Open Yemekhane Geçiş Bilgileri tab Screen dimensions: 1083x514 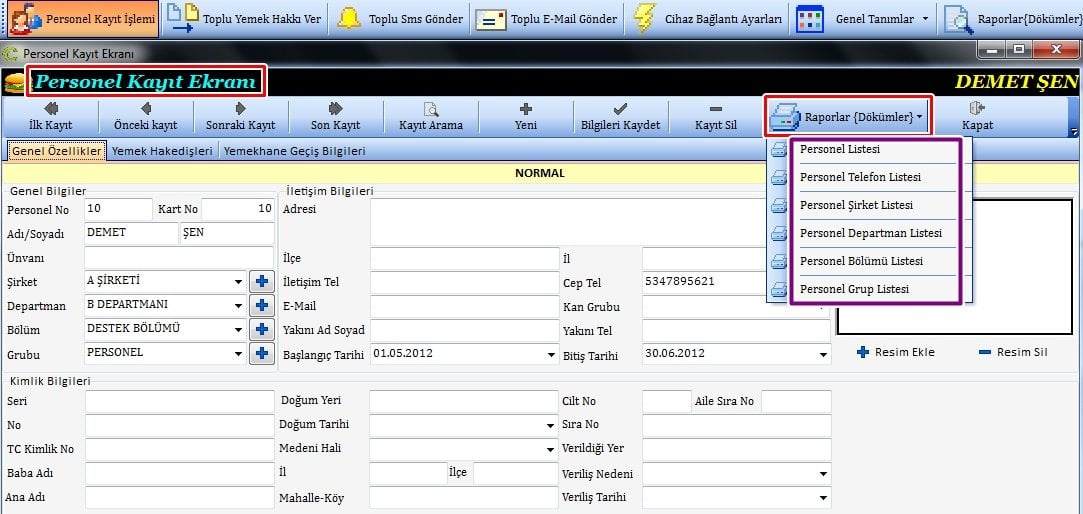tap(294, 151)
